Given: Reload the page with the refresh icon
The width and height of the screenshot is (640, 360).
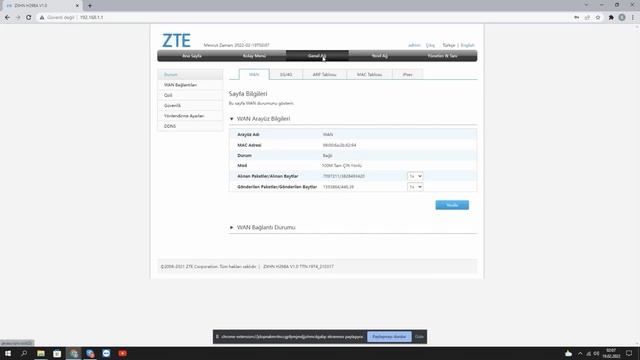Looking at the screenshot, I should click(29, 18).
